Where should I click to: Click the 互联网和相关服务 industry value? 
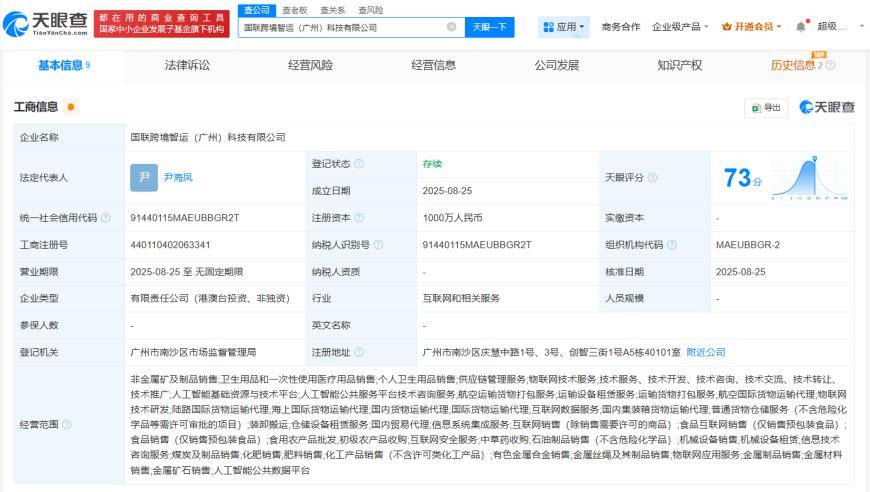coord(461,298)
